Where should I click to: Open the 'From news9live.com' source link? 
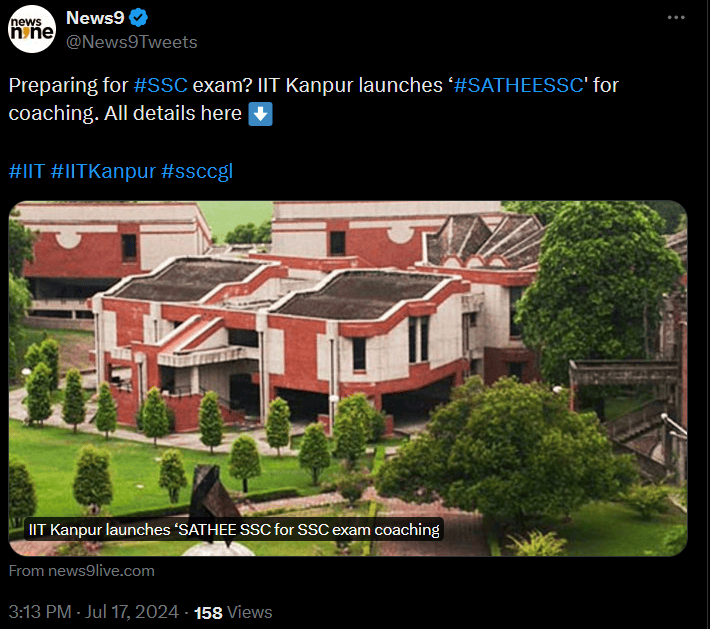(x=82, y=571)
